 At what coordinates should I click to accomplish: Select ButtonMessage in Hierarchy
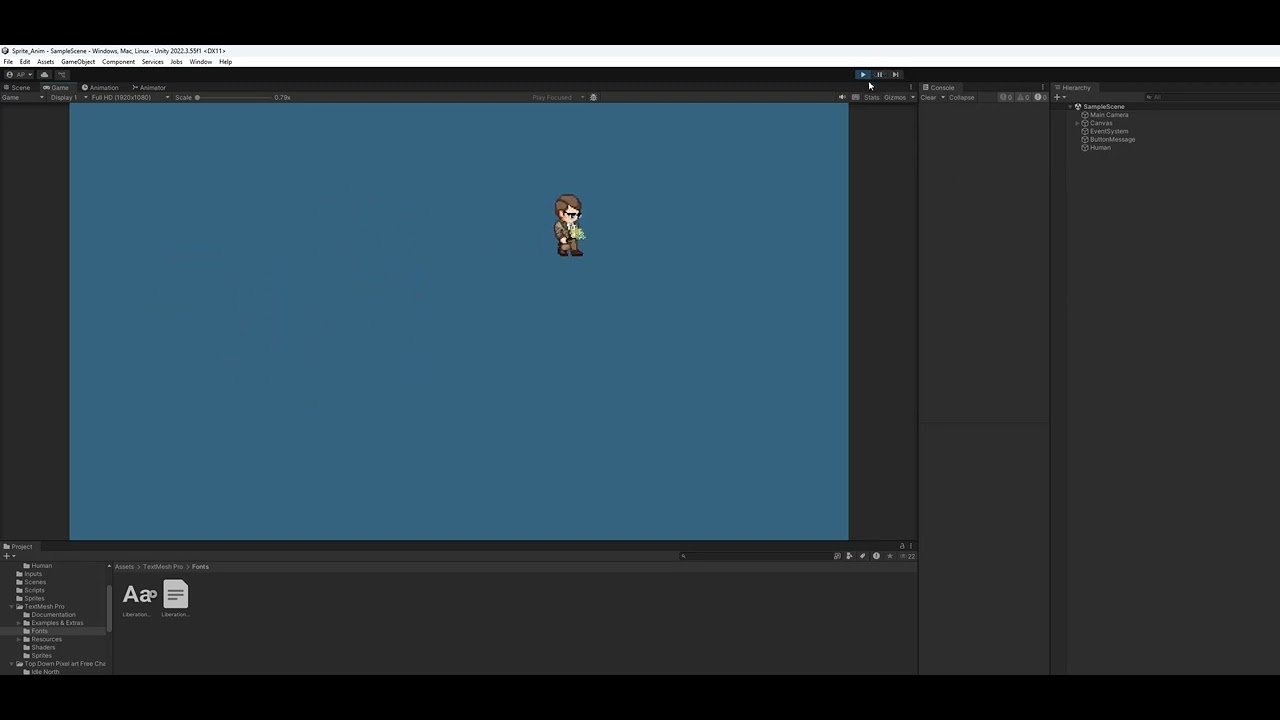pos(1112,139)
